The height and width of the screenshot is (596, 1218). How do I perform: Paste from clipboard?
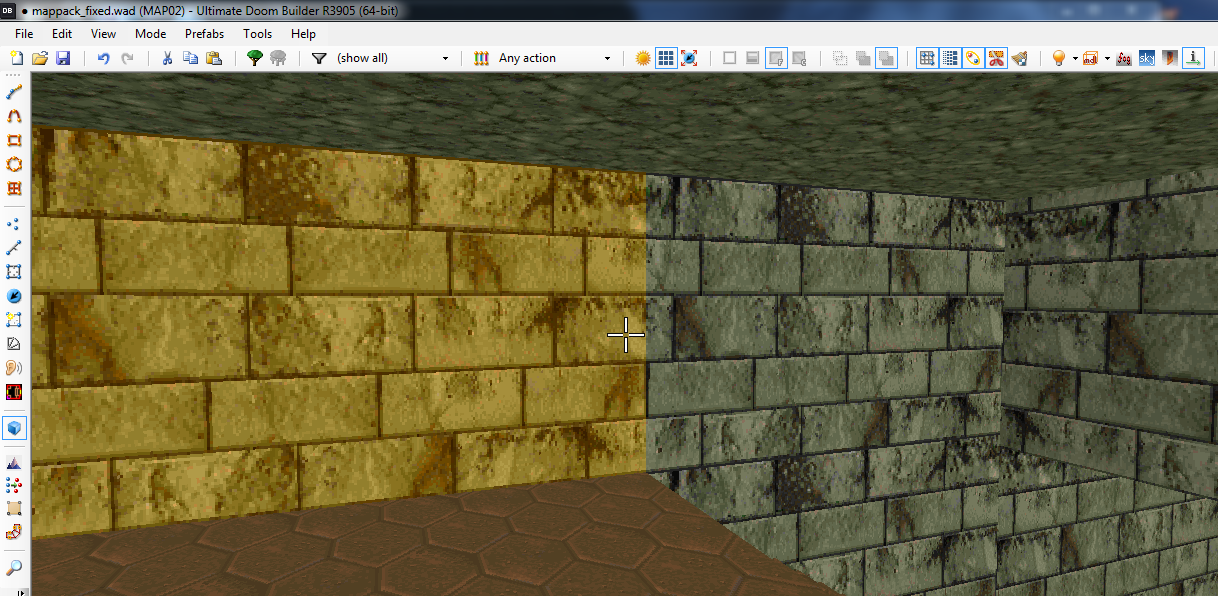214,58
